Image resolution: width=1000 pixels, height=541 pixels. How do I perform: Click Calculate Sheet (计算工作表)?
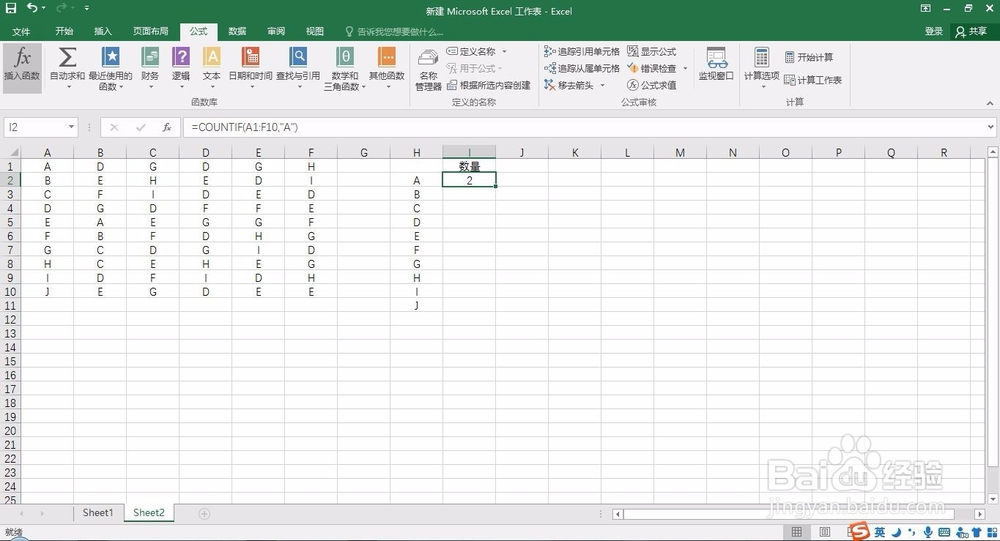tap(813, 80)
